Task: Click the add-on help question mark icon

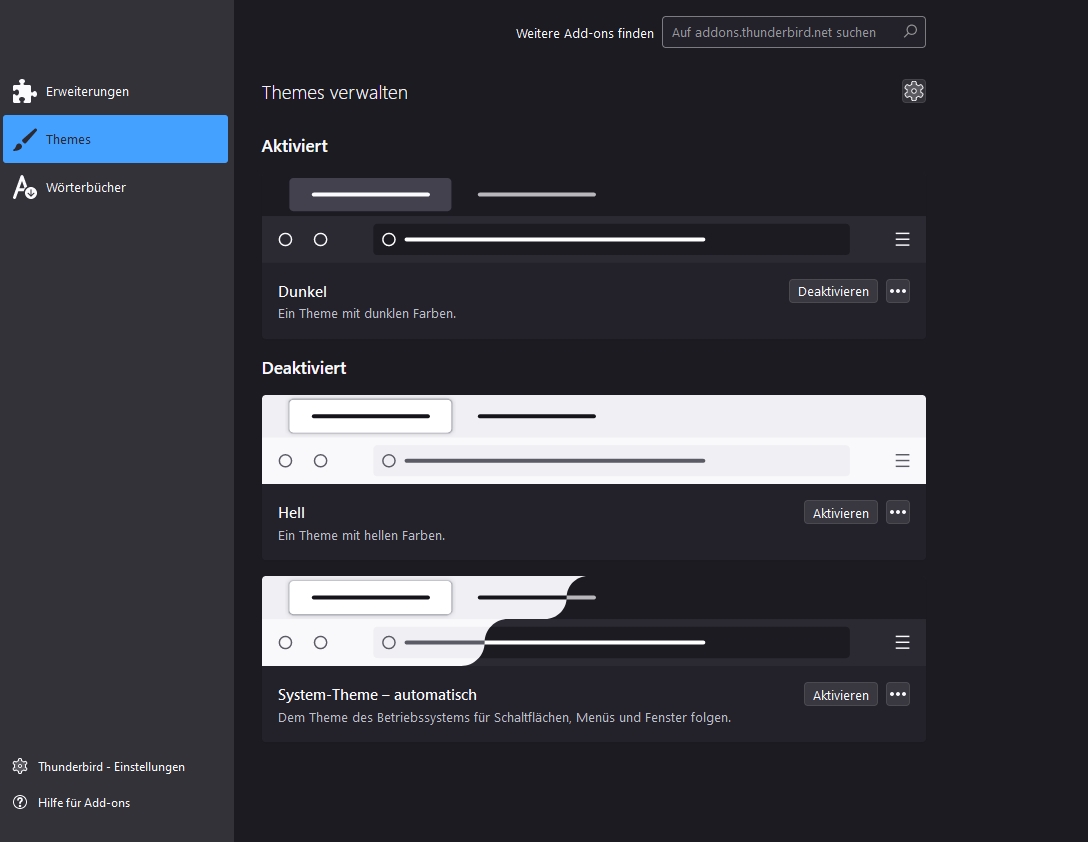Action: (x=20, y=802)
